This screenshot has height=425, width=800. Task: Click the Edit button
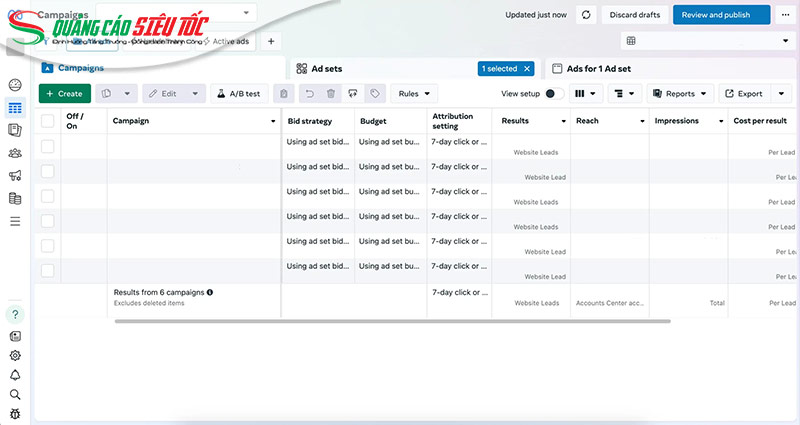(163, 93)
